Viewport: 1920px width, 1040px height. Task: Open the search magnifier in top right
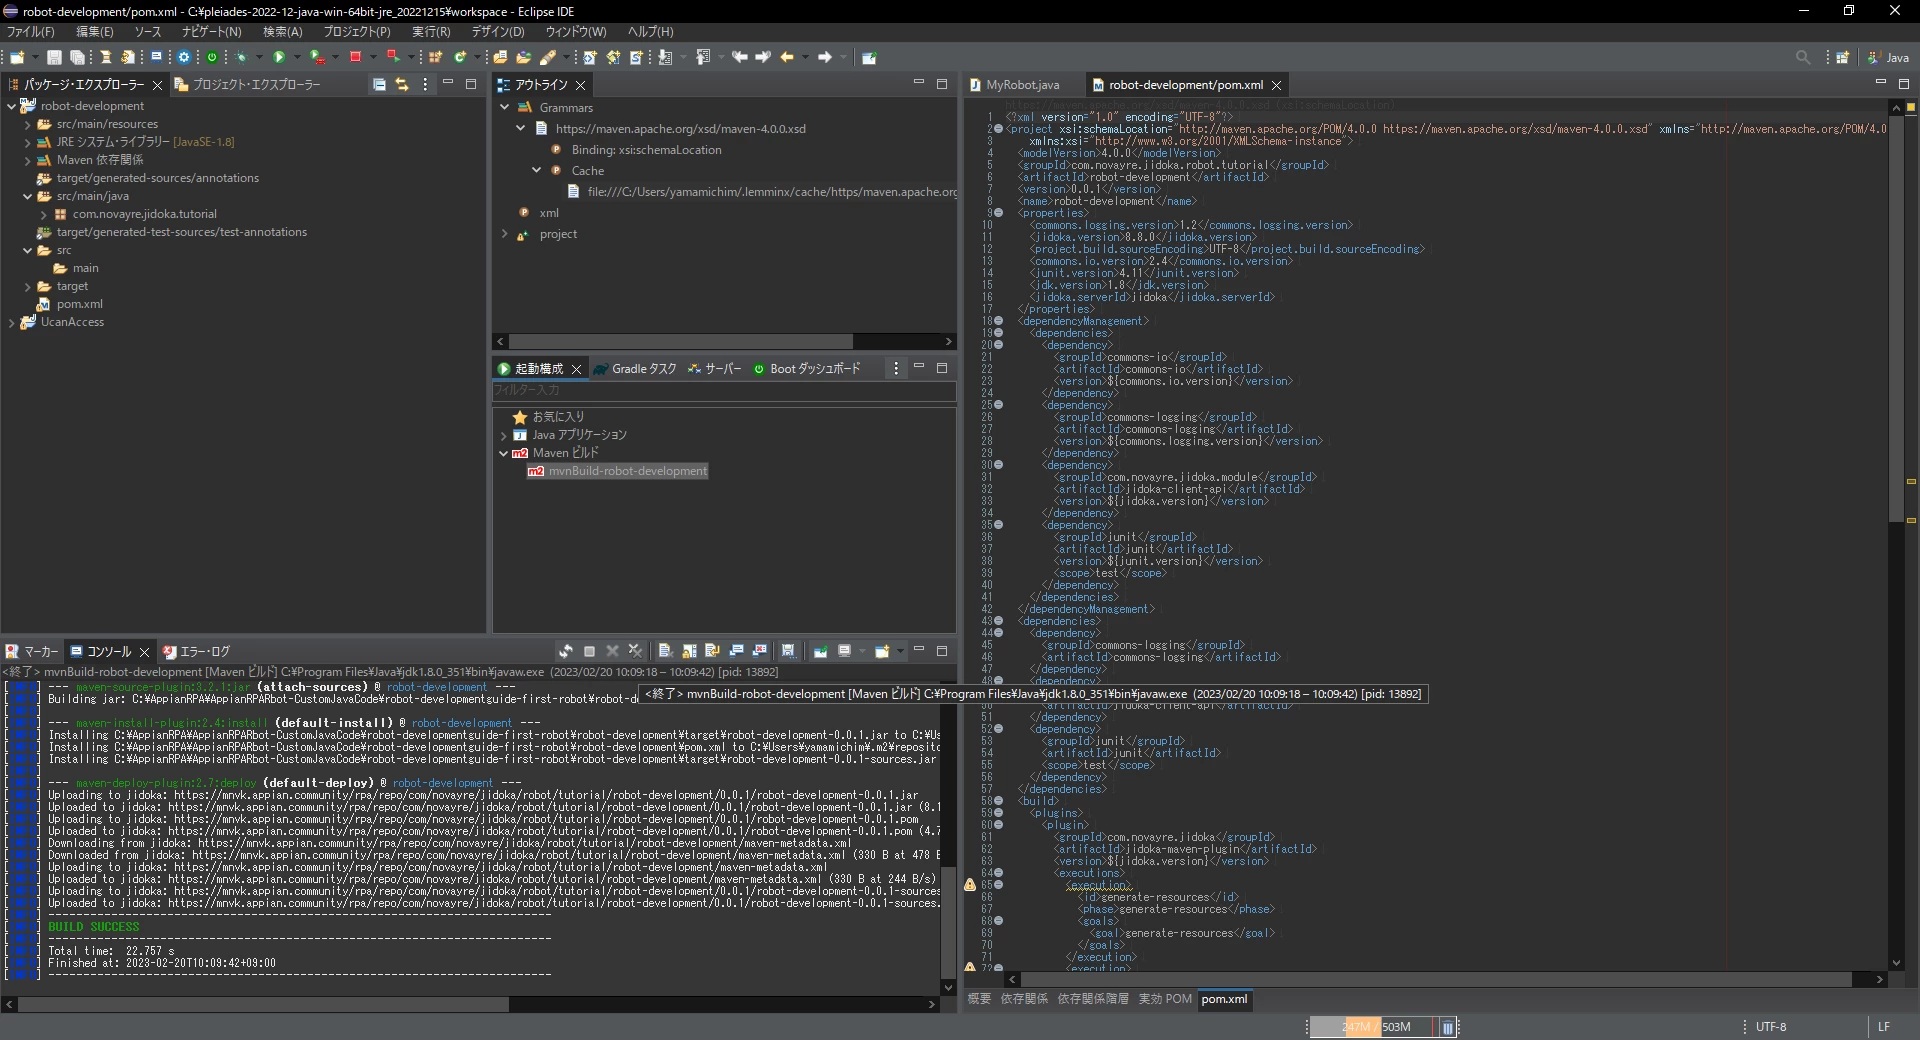click(x=1803, y=58)
